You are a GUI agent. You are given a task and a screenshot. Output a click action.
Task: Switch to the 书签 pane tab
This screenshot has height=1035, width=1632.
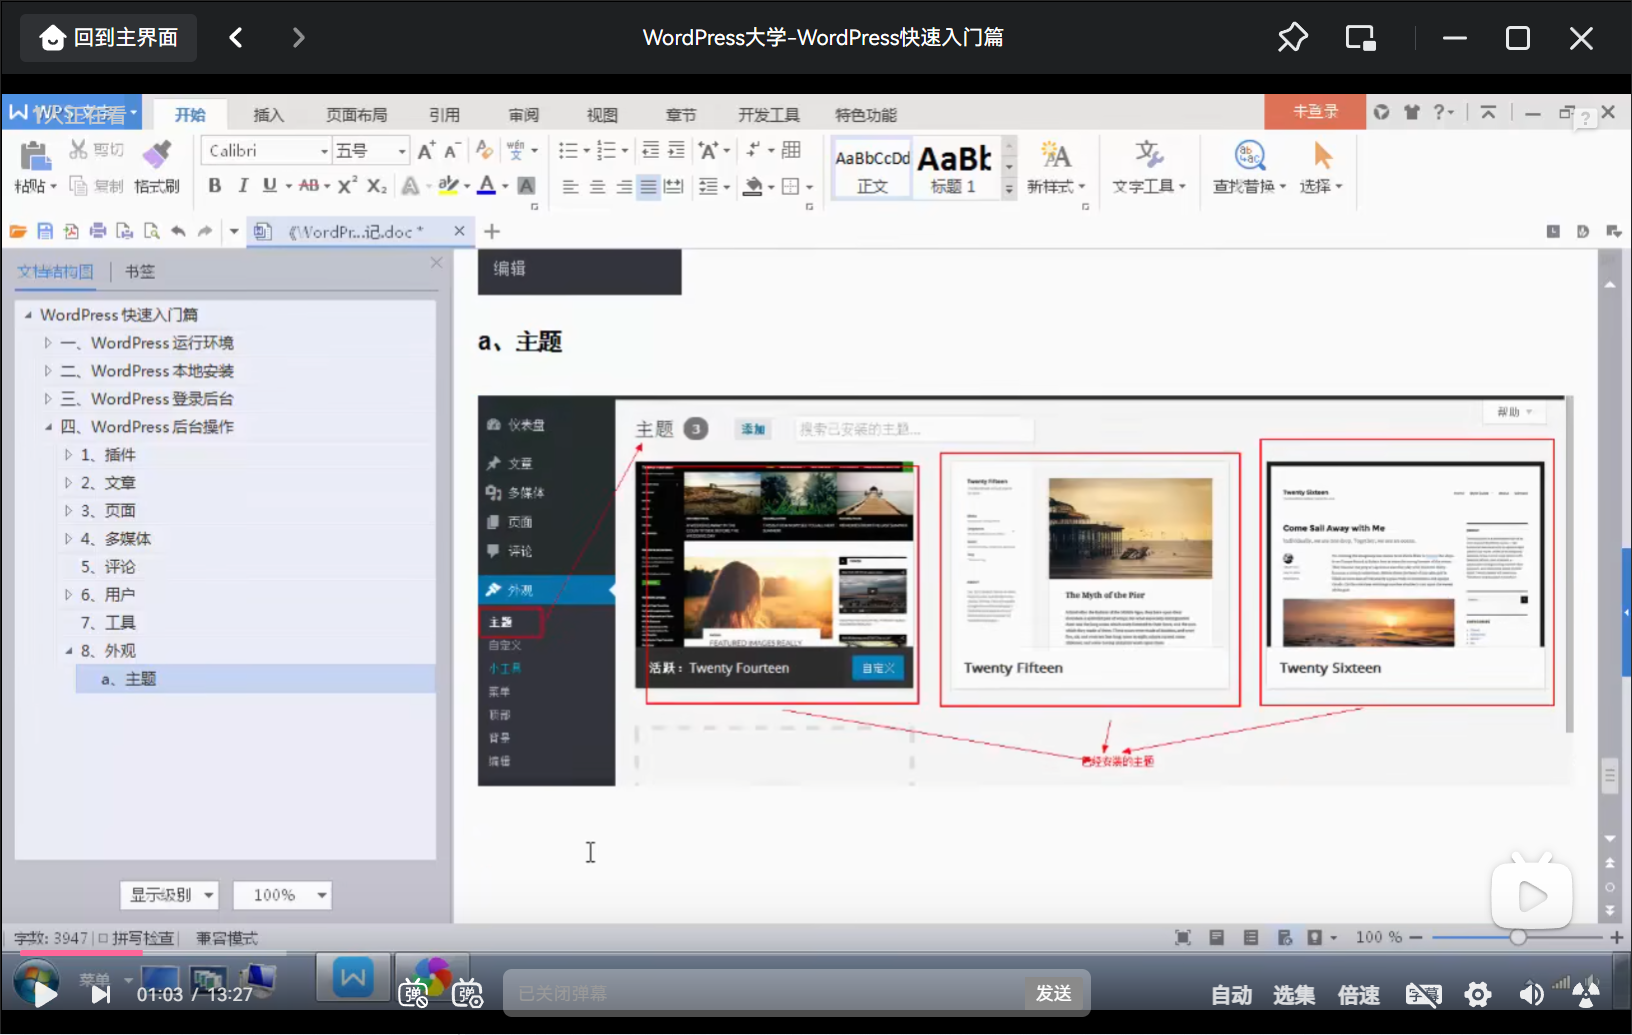140,272
